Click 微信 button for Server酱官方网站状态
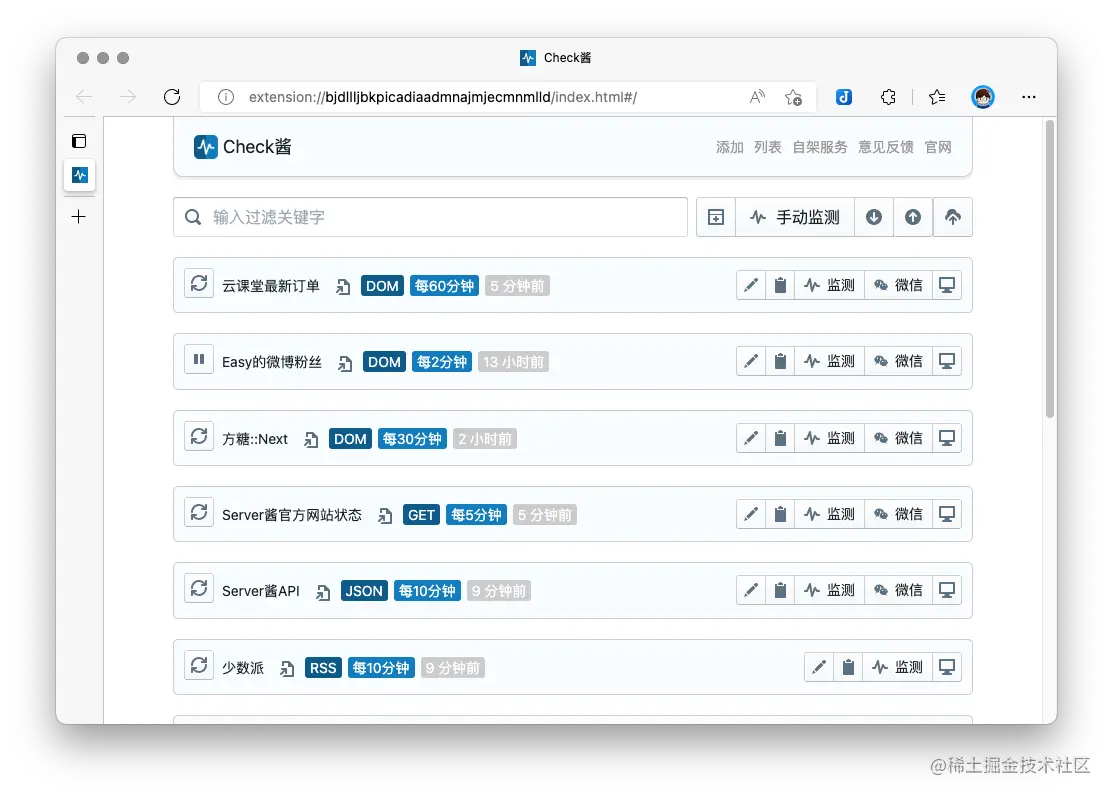Screen dimensions: 1113x798 click(898, 514)
